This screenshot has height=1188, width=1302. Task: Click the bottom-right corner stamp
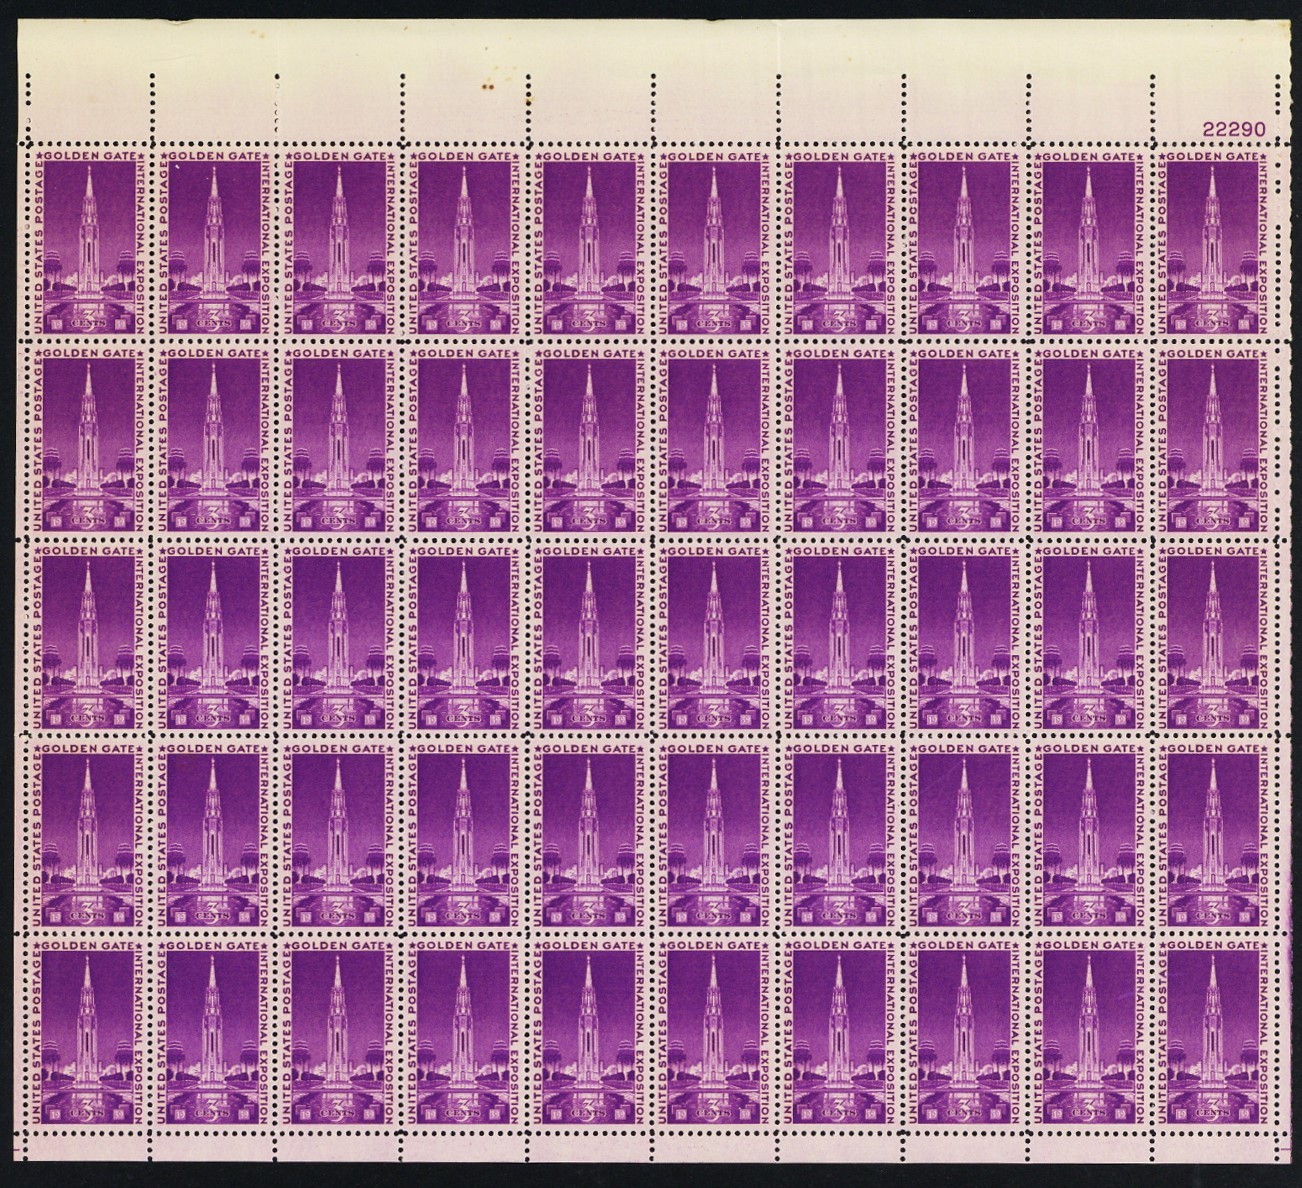coord(1214,1030)
